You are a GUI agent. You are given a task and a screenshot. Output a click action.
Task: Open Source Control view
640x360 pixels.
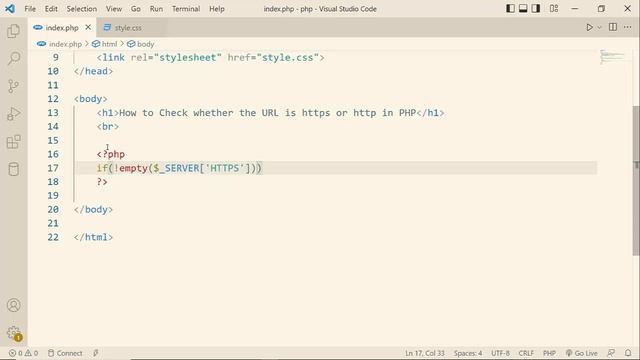13,86
